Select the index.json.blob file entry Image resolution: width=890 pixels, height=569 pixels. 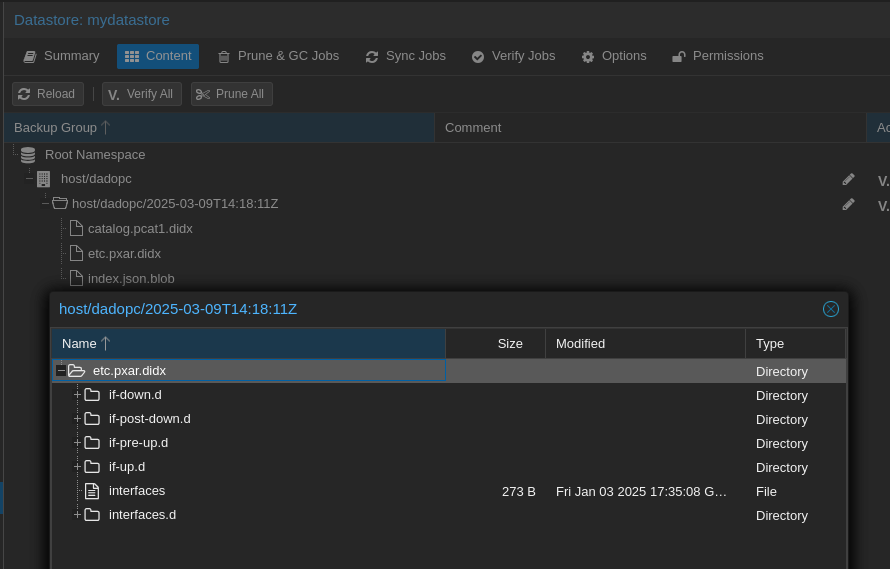[x=131, y=278]
